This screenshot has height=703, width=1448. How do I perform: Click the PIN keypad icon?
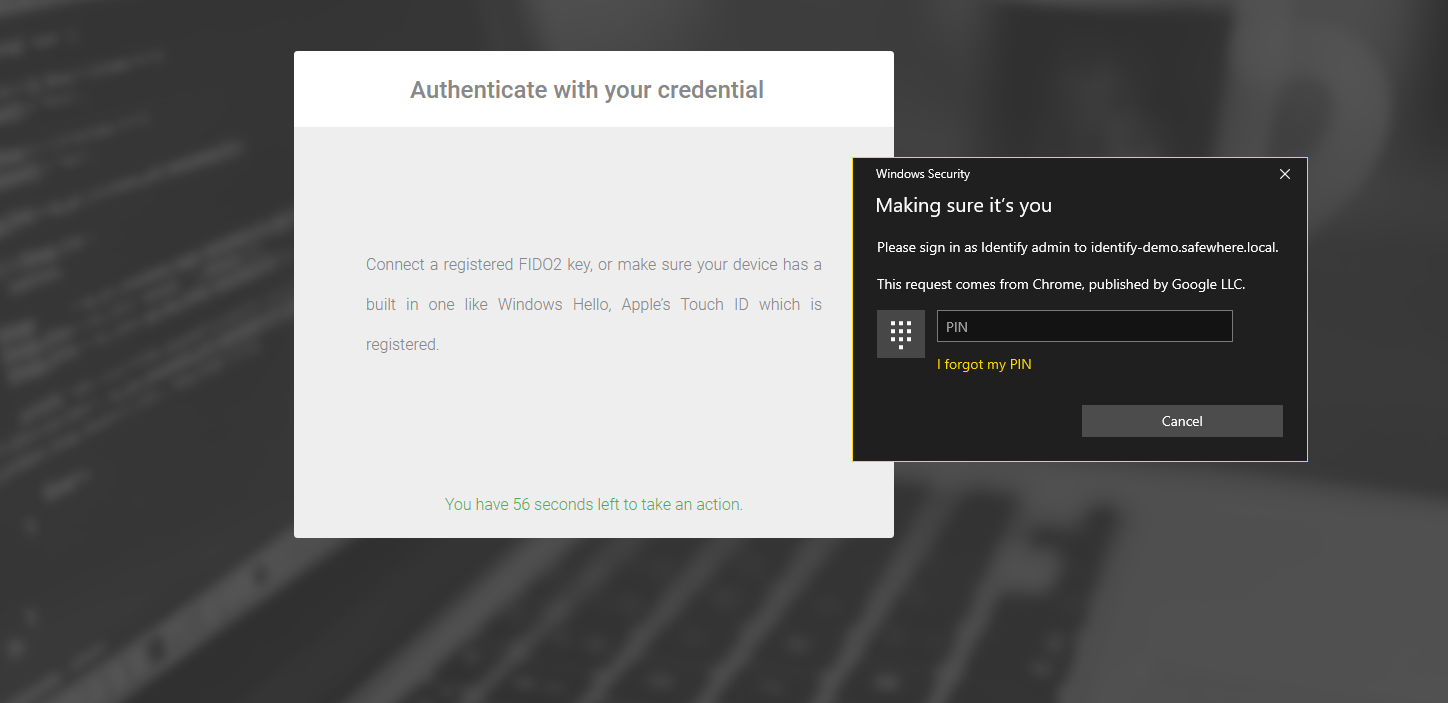coord(900,333)
